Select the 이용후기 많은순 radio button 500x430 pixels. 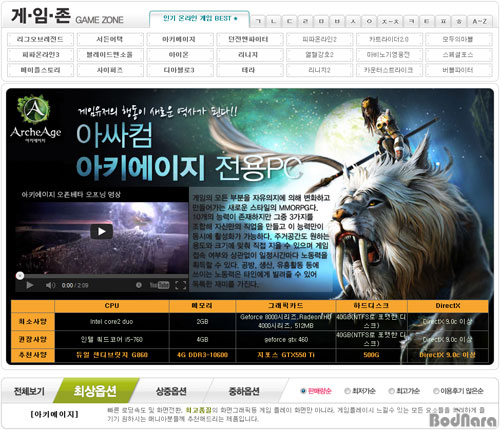436,391
